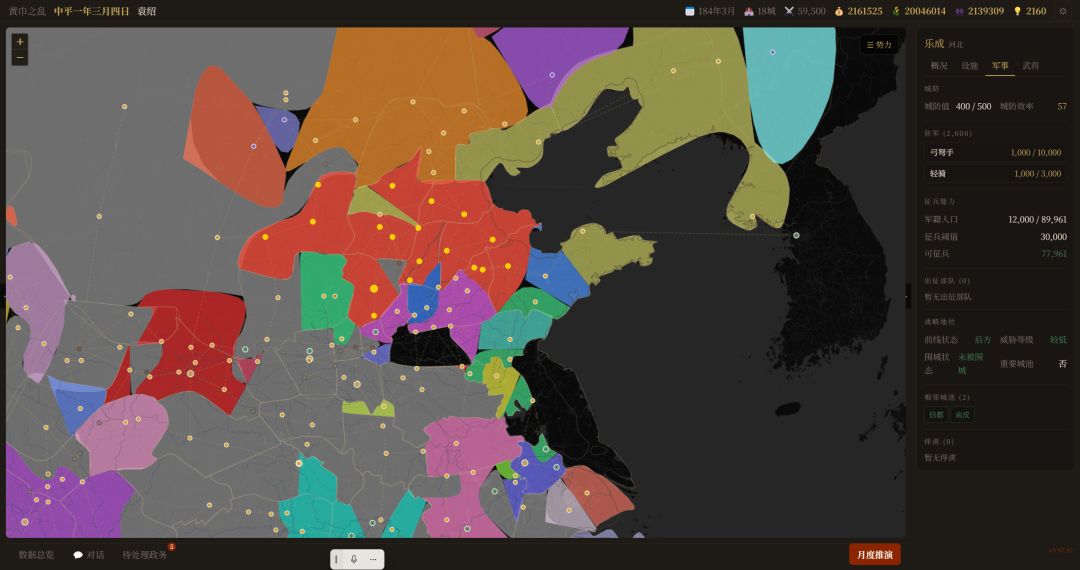Click the 后方 frontline status value
The height and width of the screenshot is (570, 1080).
click(983, 339)
